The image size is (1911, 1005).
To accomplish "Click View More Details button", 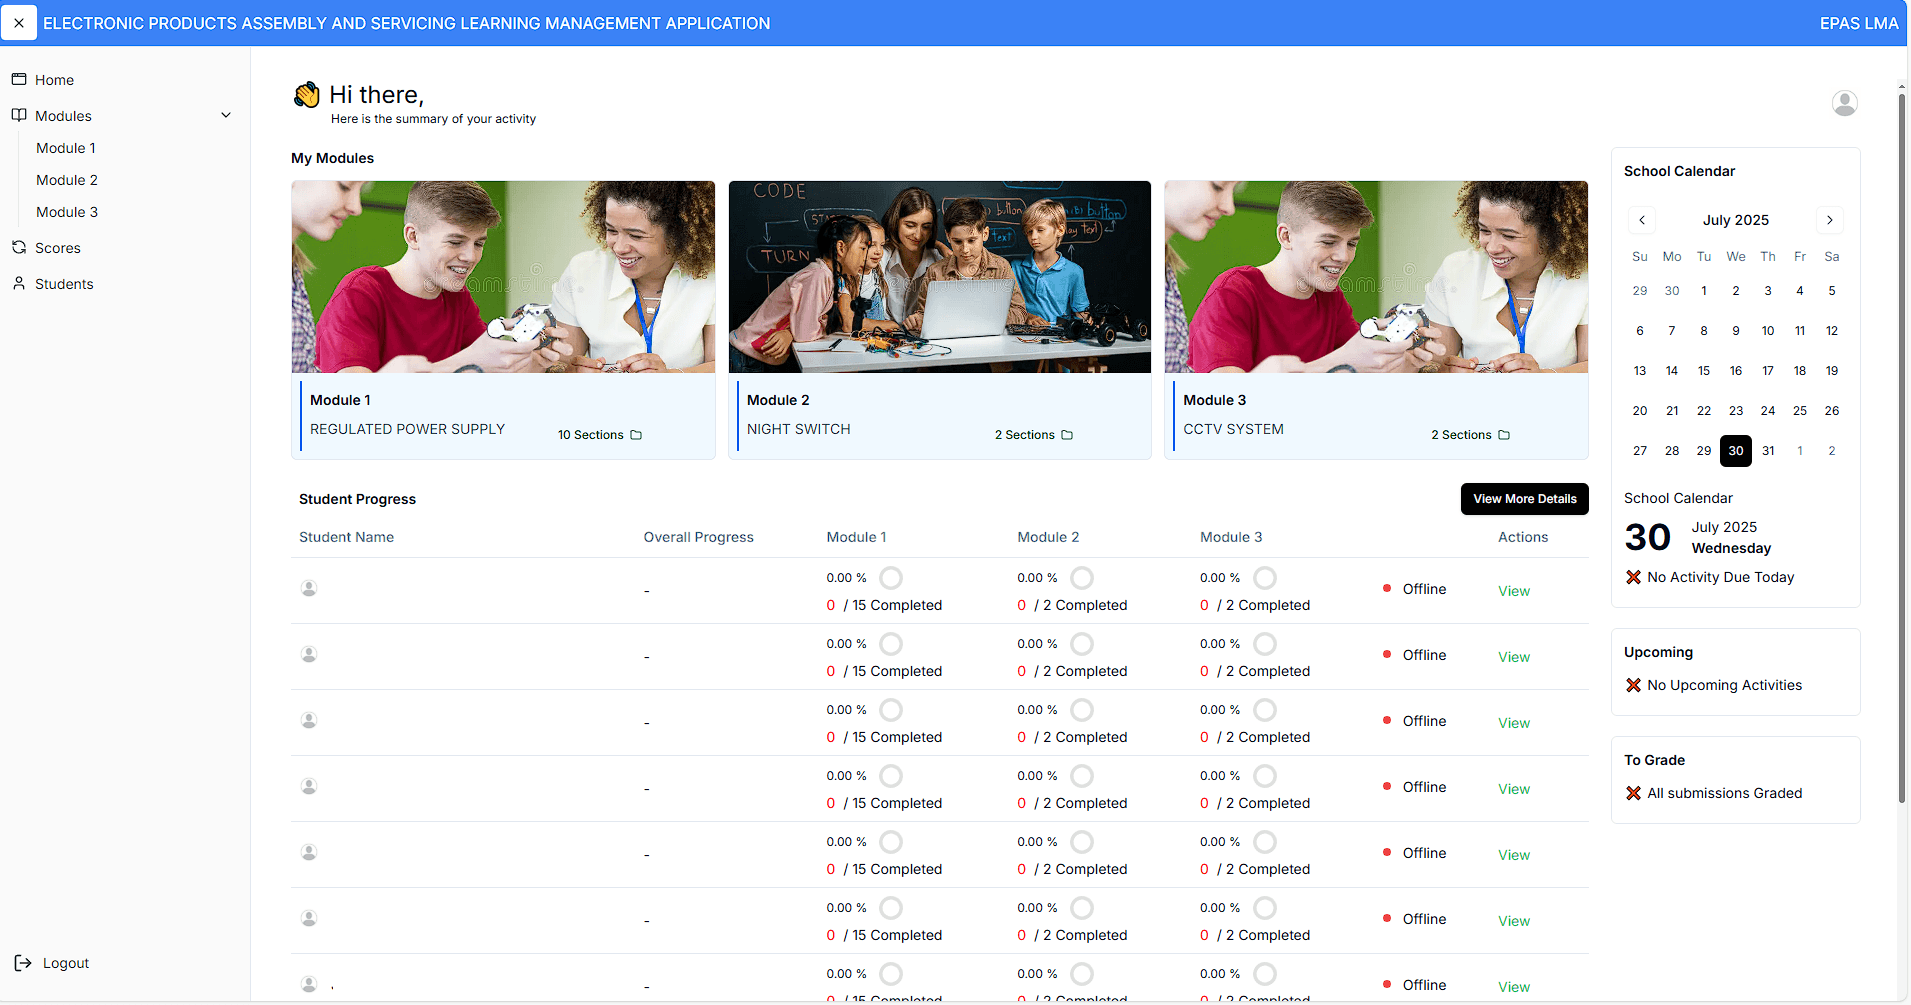I will (x=1524, y=499).
